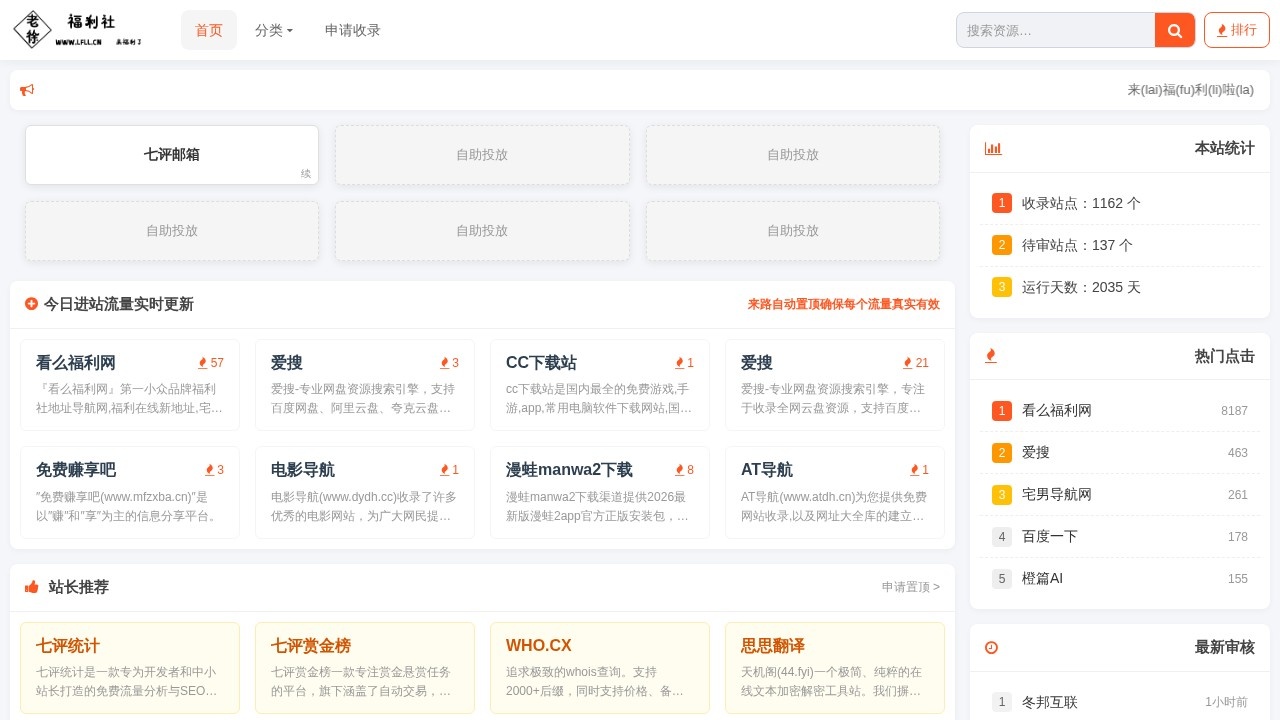Click the scrolling 来(lai)福(fu)利(li)啦(la) notice text

click(1190, 90)
